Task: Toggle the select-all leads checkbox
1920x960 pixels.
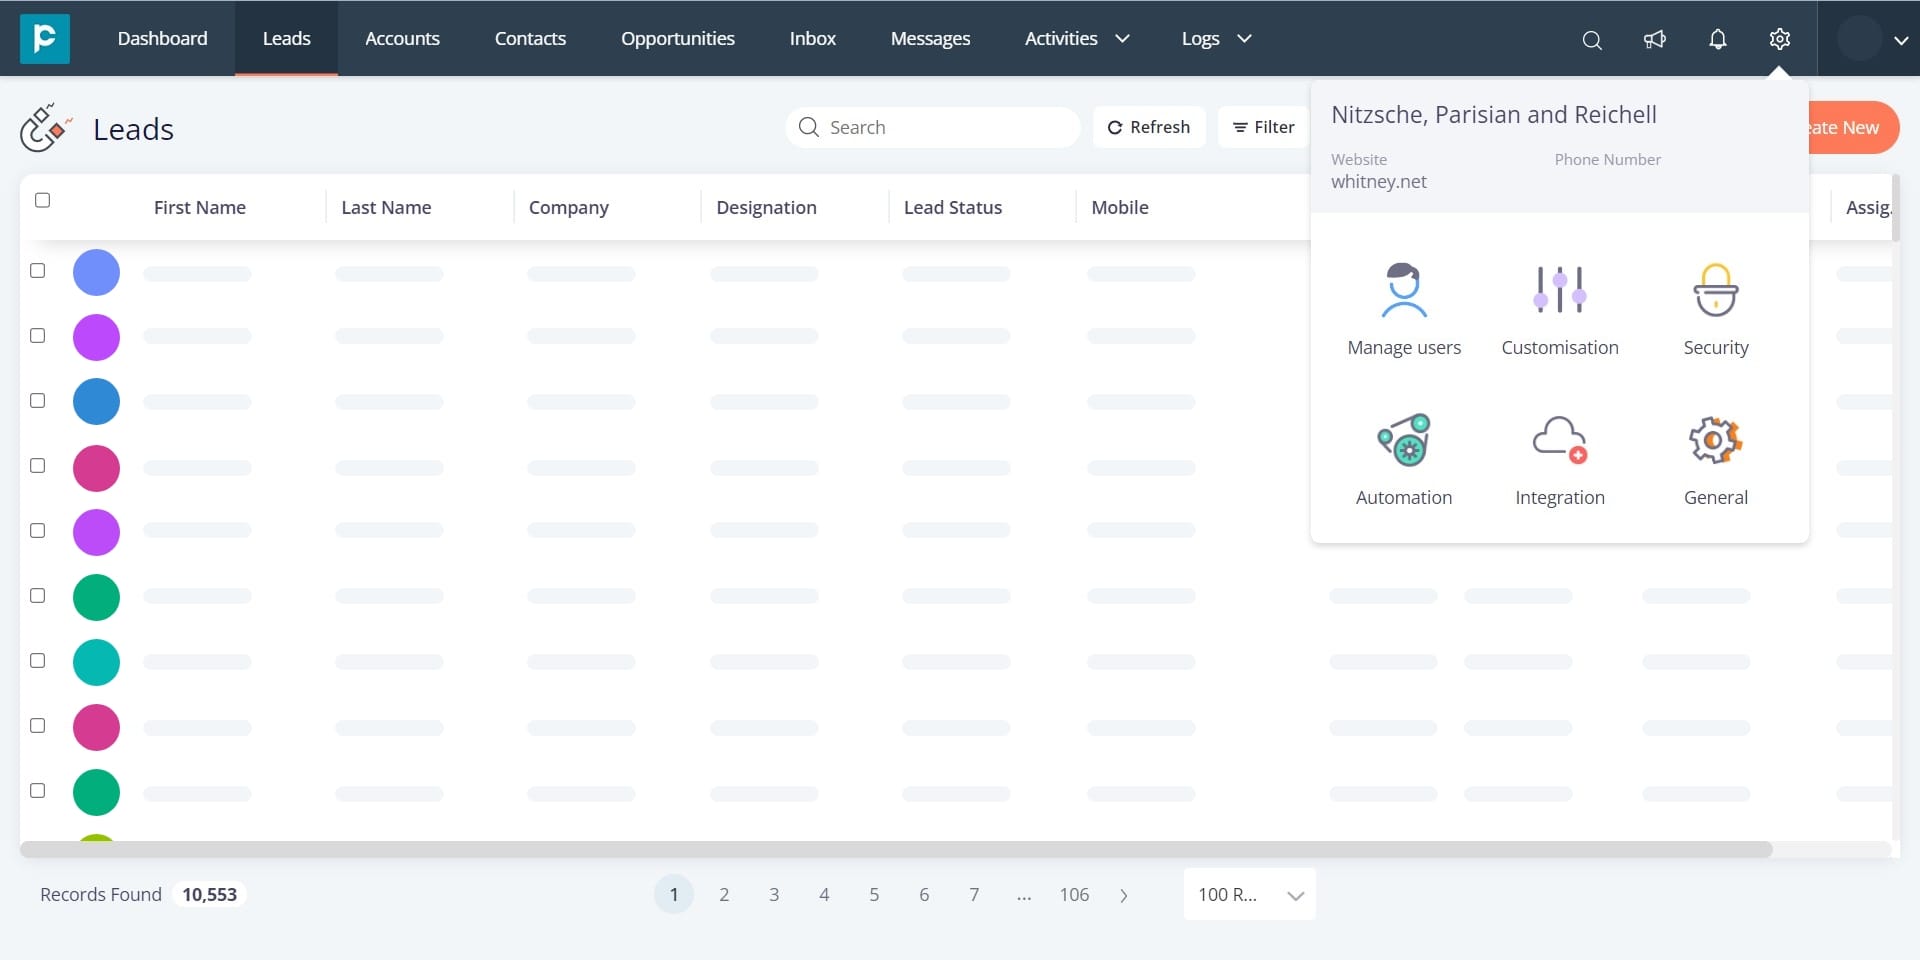Action: point(42,200)
